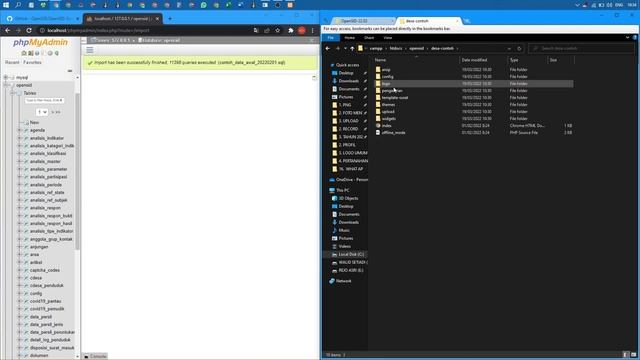Screen dimensions: 640x360
Task: Click the browser back button
Action: (7, 30)
